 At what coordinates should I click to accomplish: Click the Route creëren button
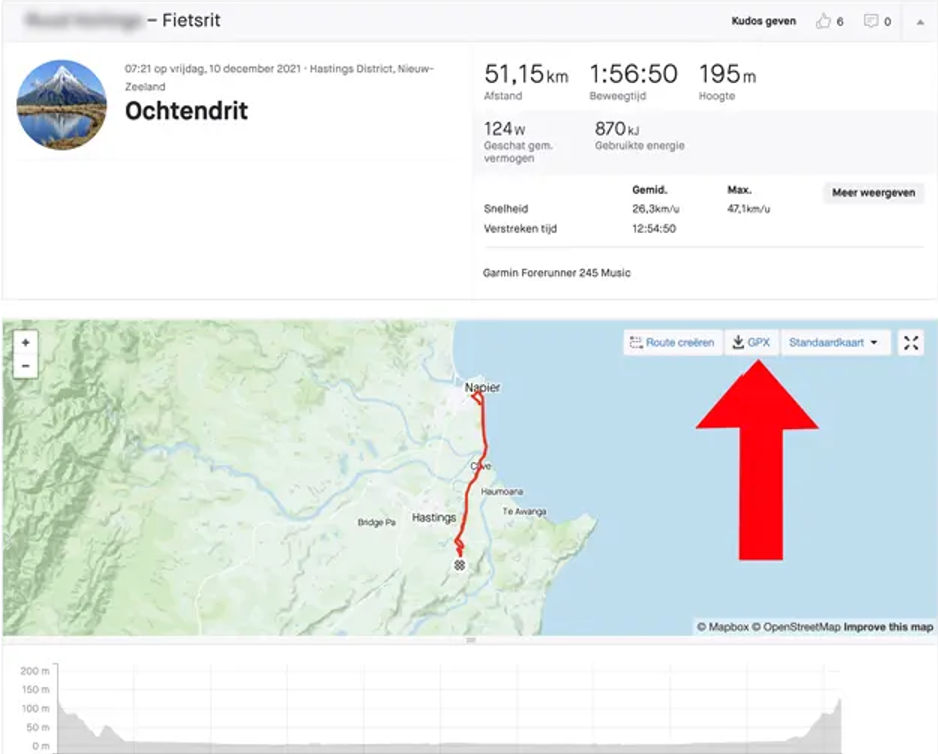[672, 343]
